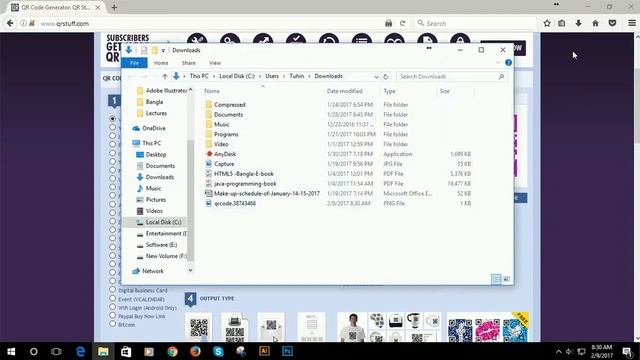Select the Capture JPG file icon

pyautogui.click(x=209, y=164)
